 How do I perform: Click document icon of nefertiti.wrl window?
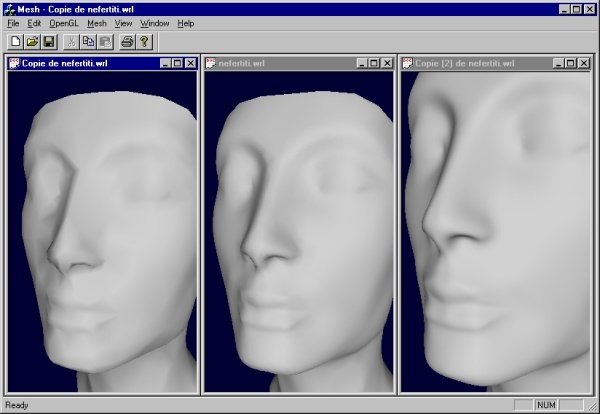(211, 63)
